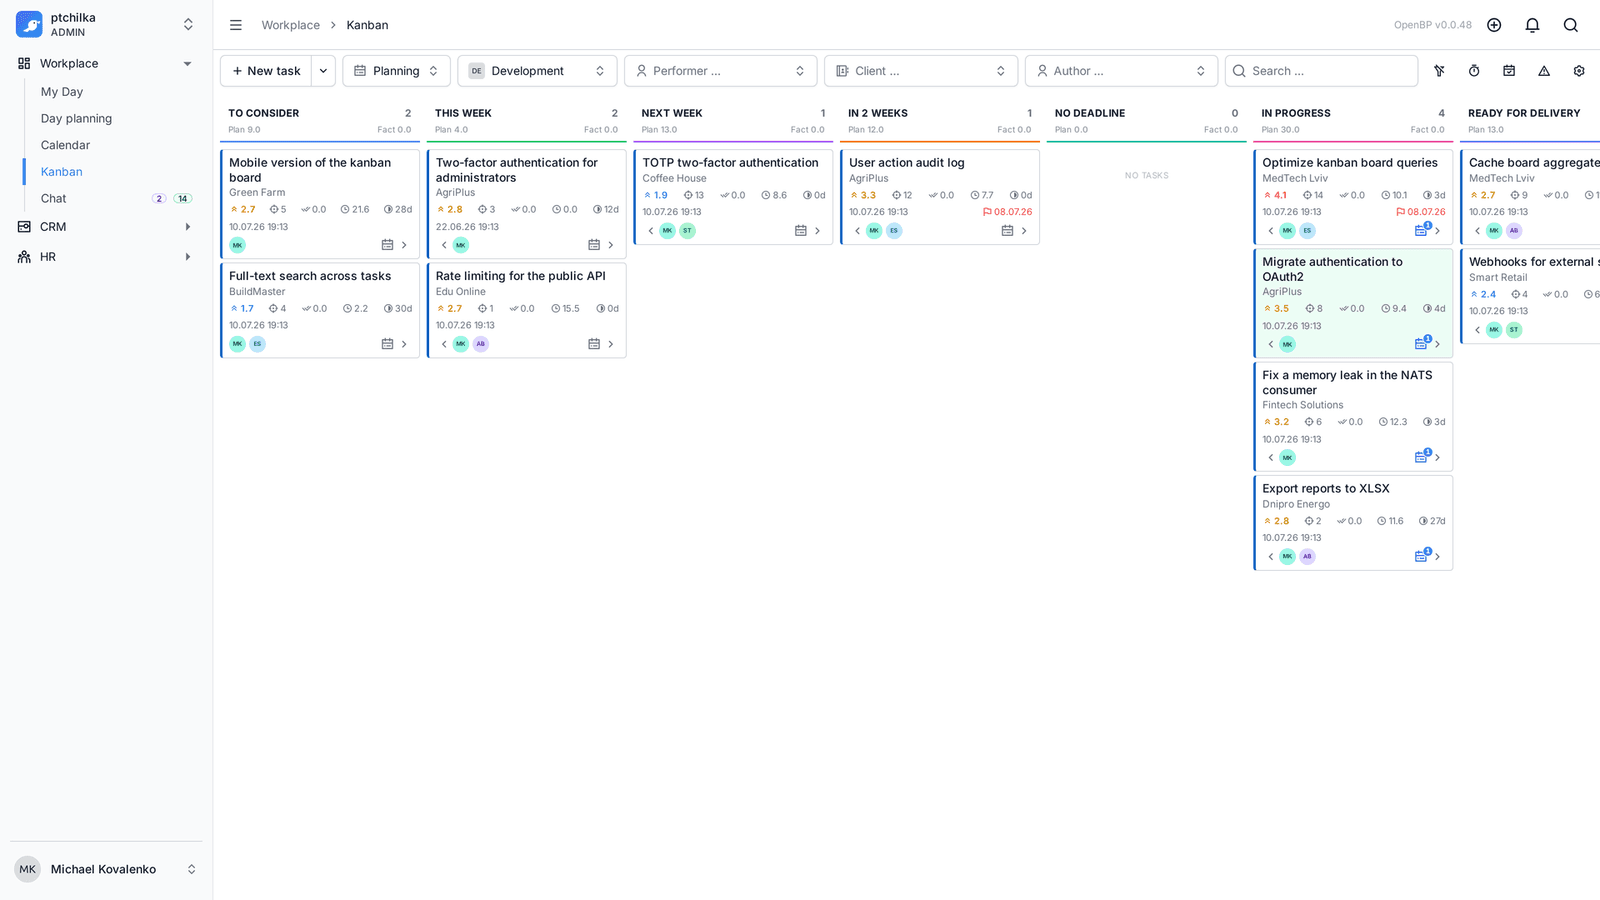Select Kanban in the sidebar

click(x=62, y=172)
